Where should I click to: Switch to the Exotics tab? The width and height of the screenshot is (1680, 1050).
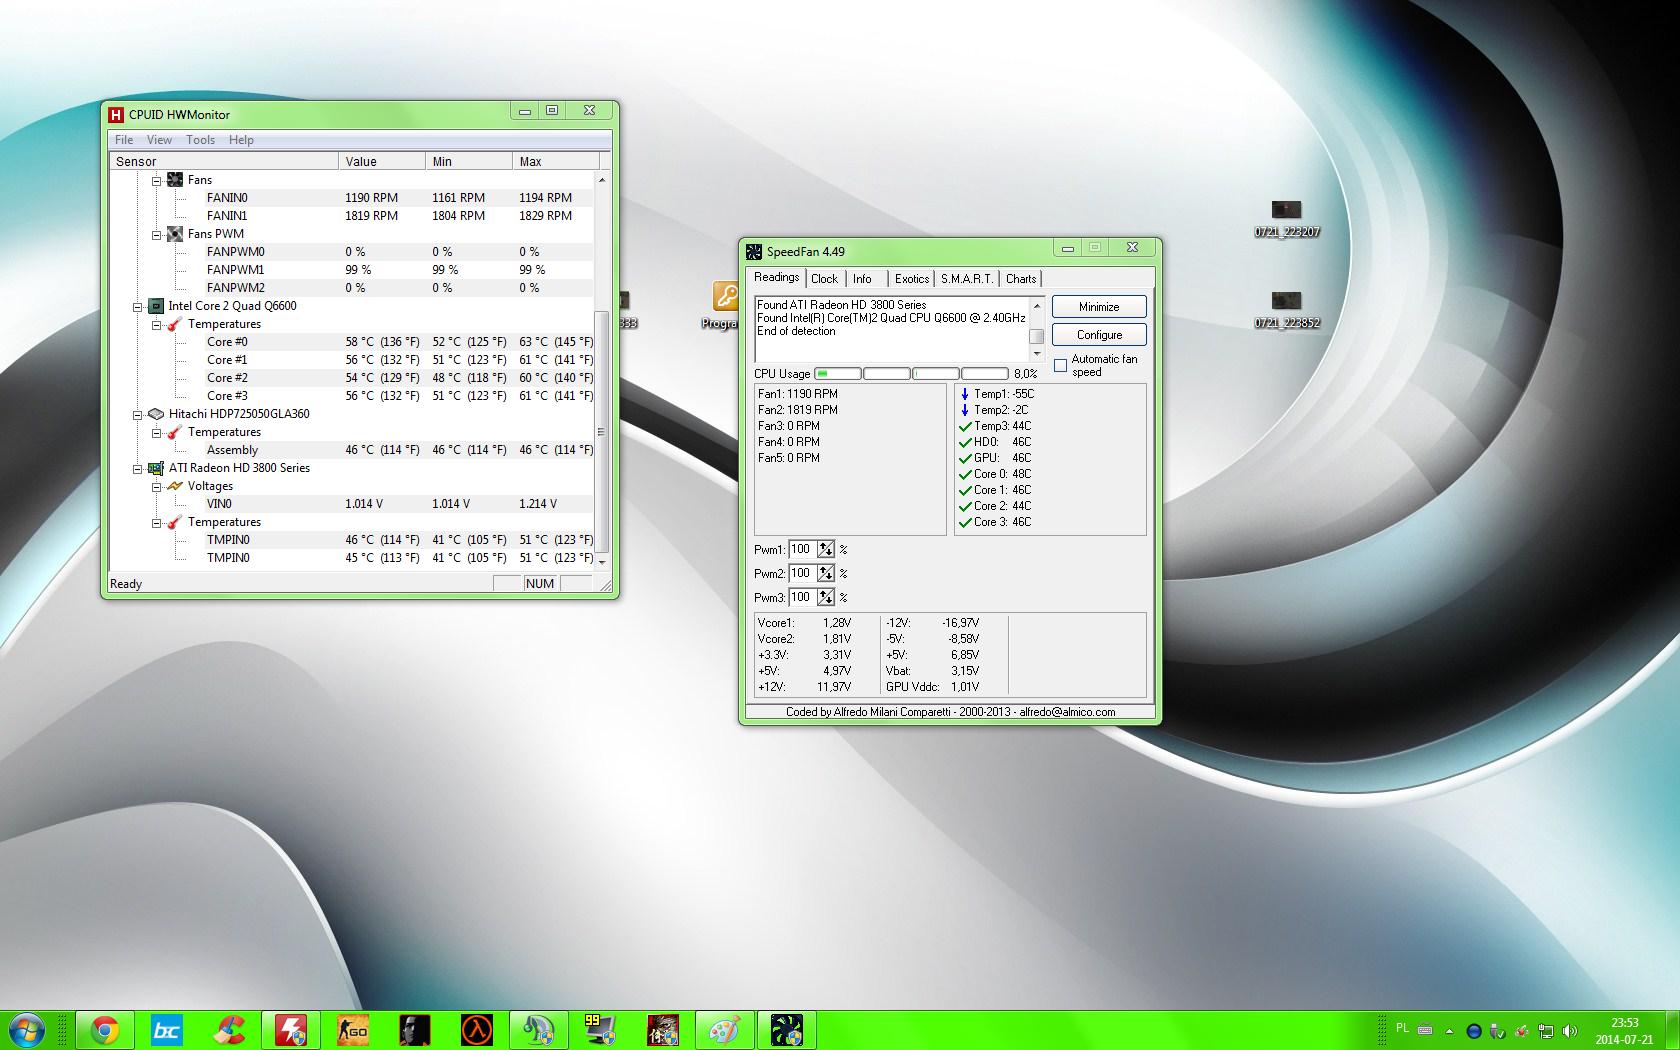pyautogui.click(x=912, y=279)
